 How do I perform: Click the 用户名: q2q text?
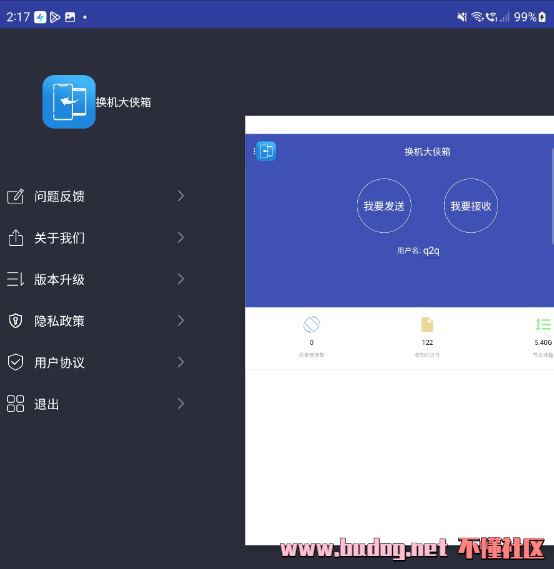click(x=418, y=251)
